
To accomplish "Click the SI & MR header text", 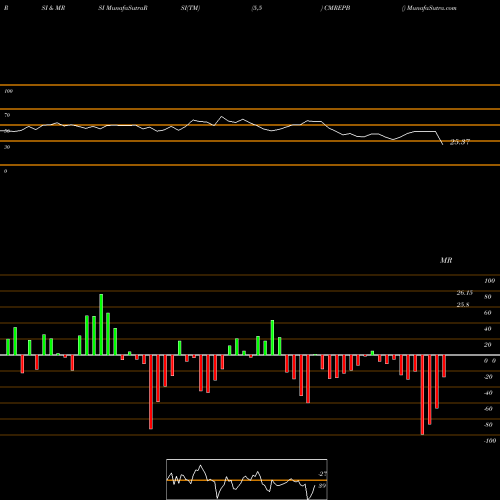I will (x=53, y=8).
